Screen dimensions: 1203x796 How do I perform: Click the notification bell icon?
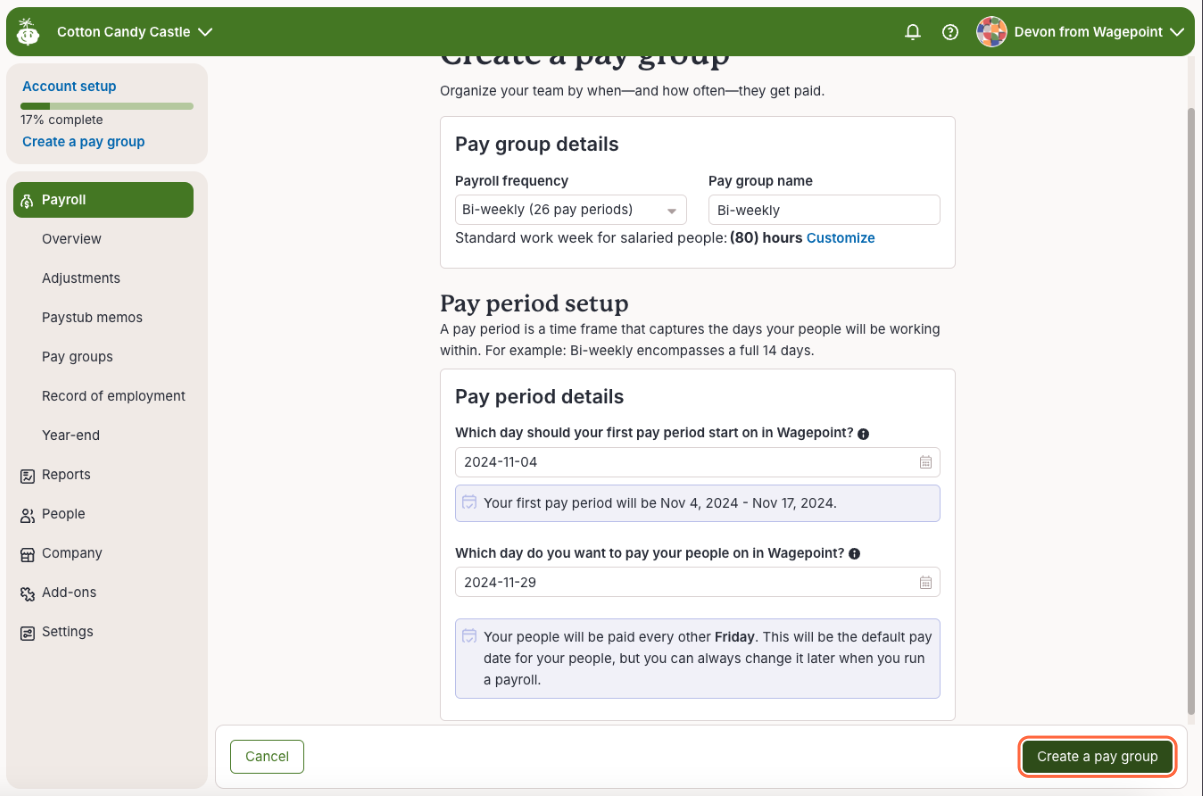point(912,32)
